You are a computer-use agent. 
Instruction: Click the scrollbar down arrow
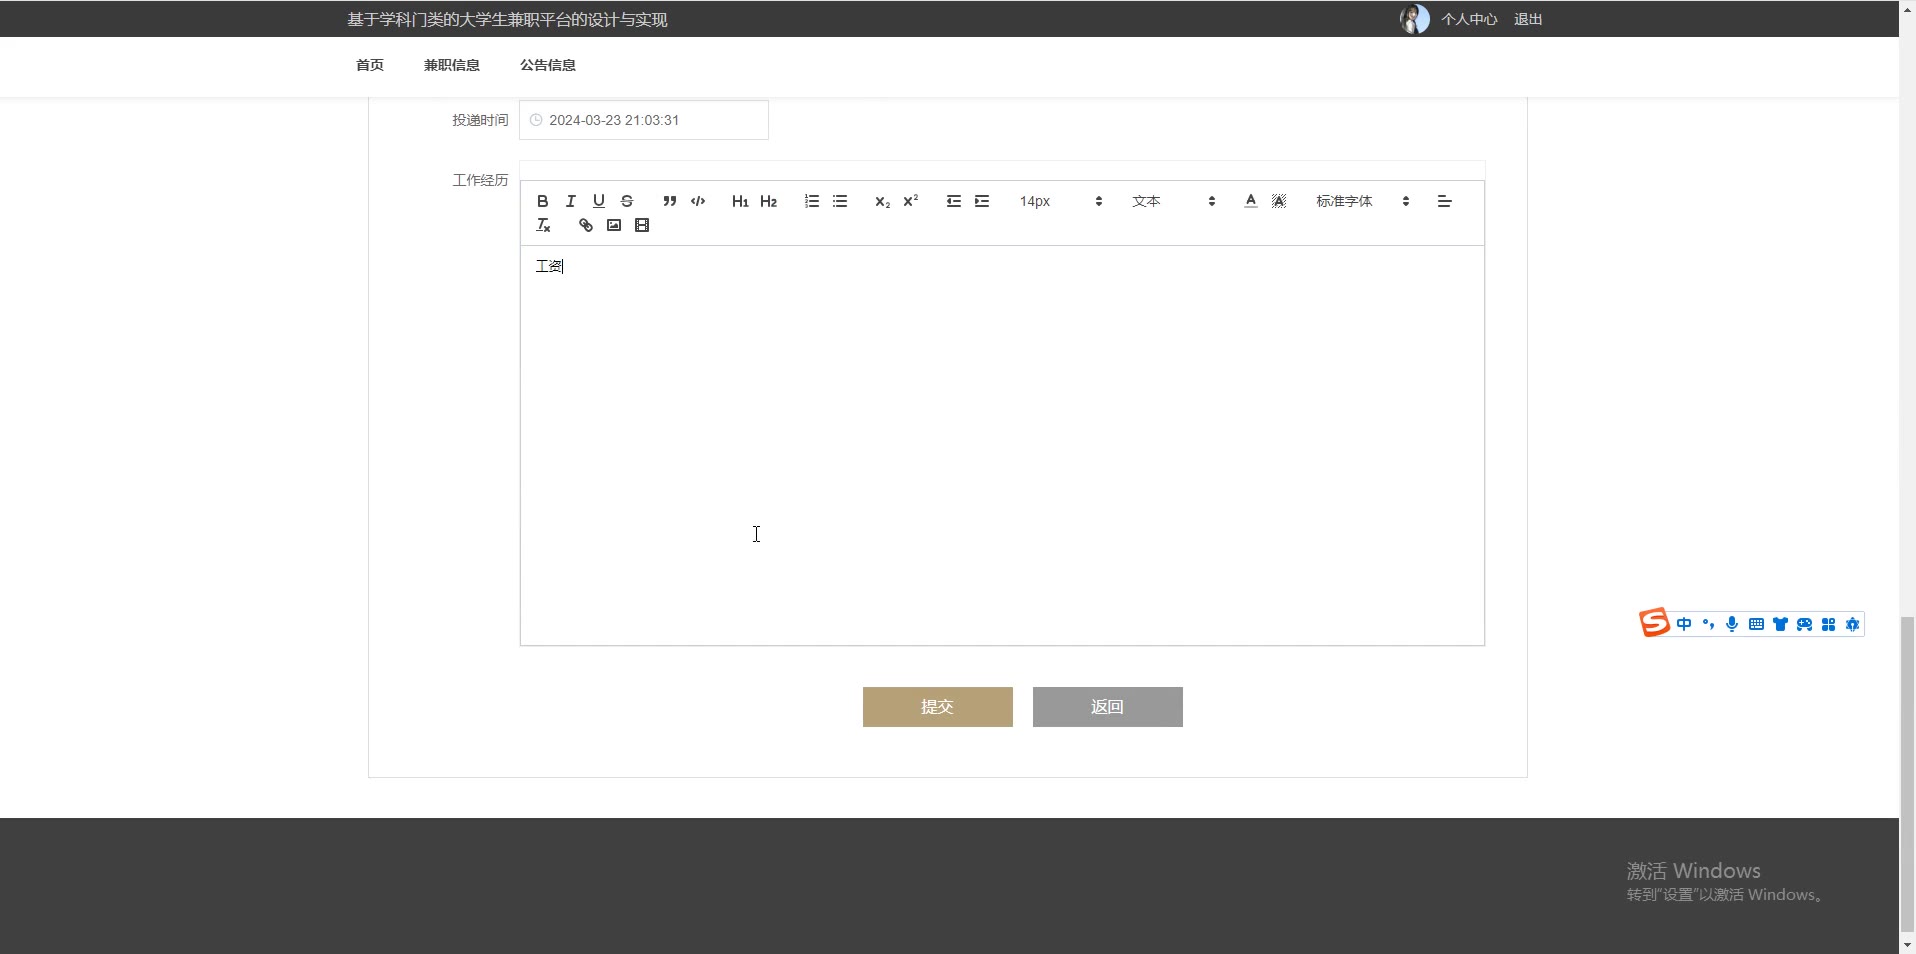pos(1907,945)
